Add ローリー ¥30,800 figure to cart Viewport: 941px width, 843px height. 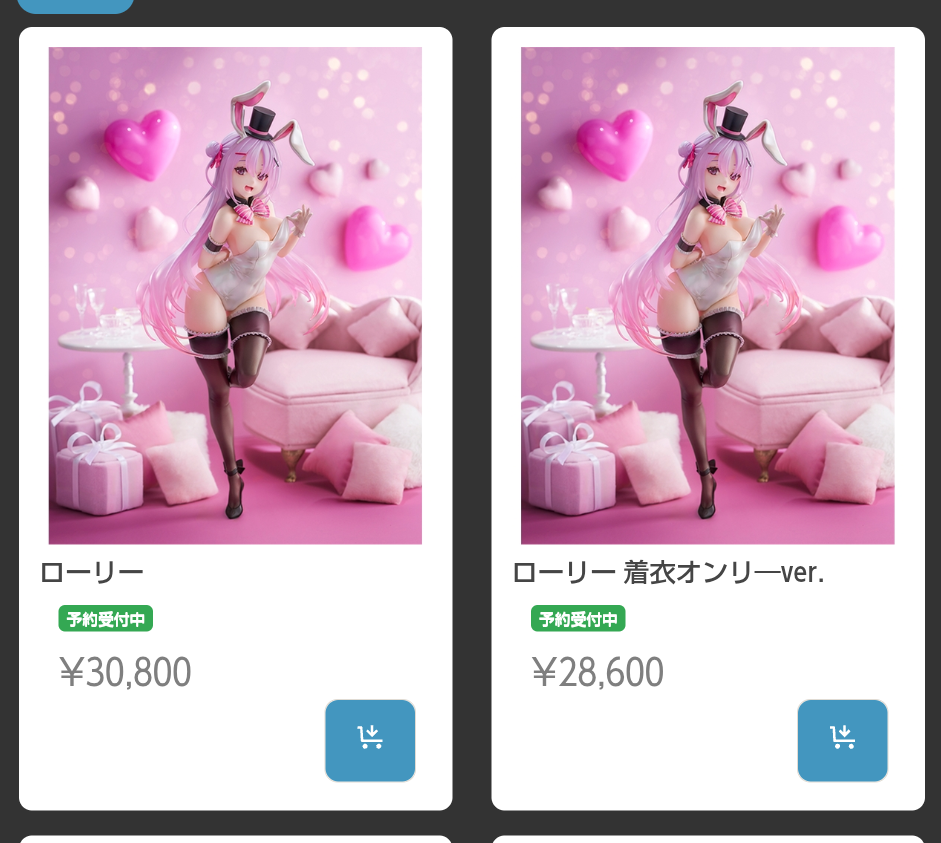[x=370, y=740]
